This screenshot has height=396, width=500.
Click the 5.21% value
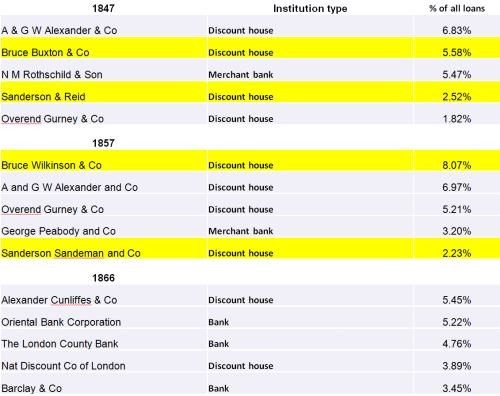click(x=457, y=209)
